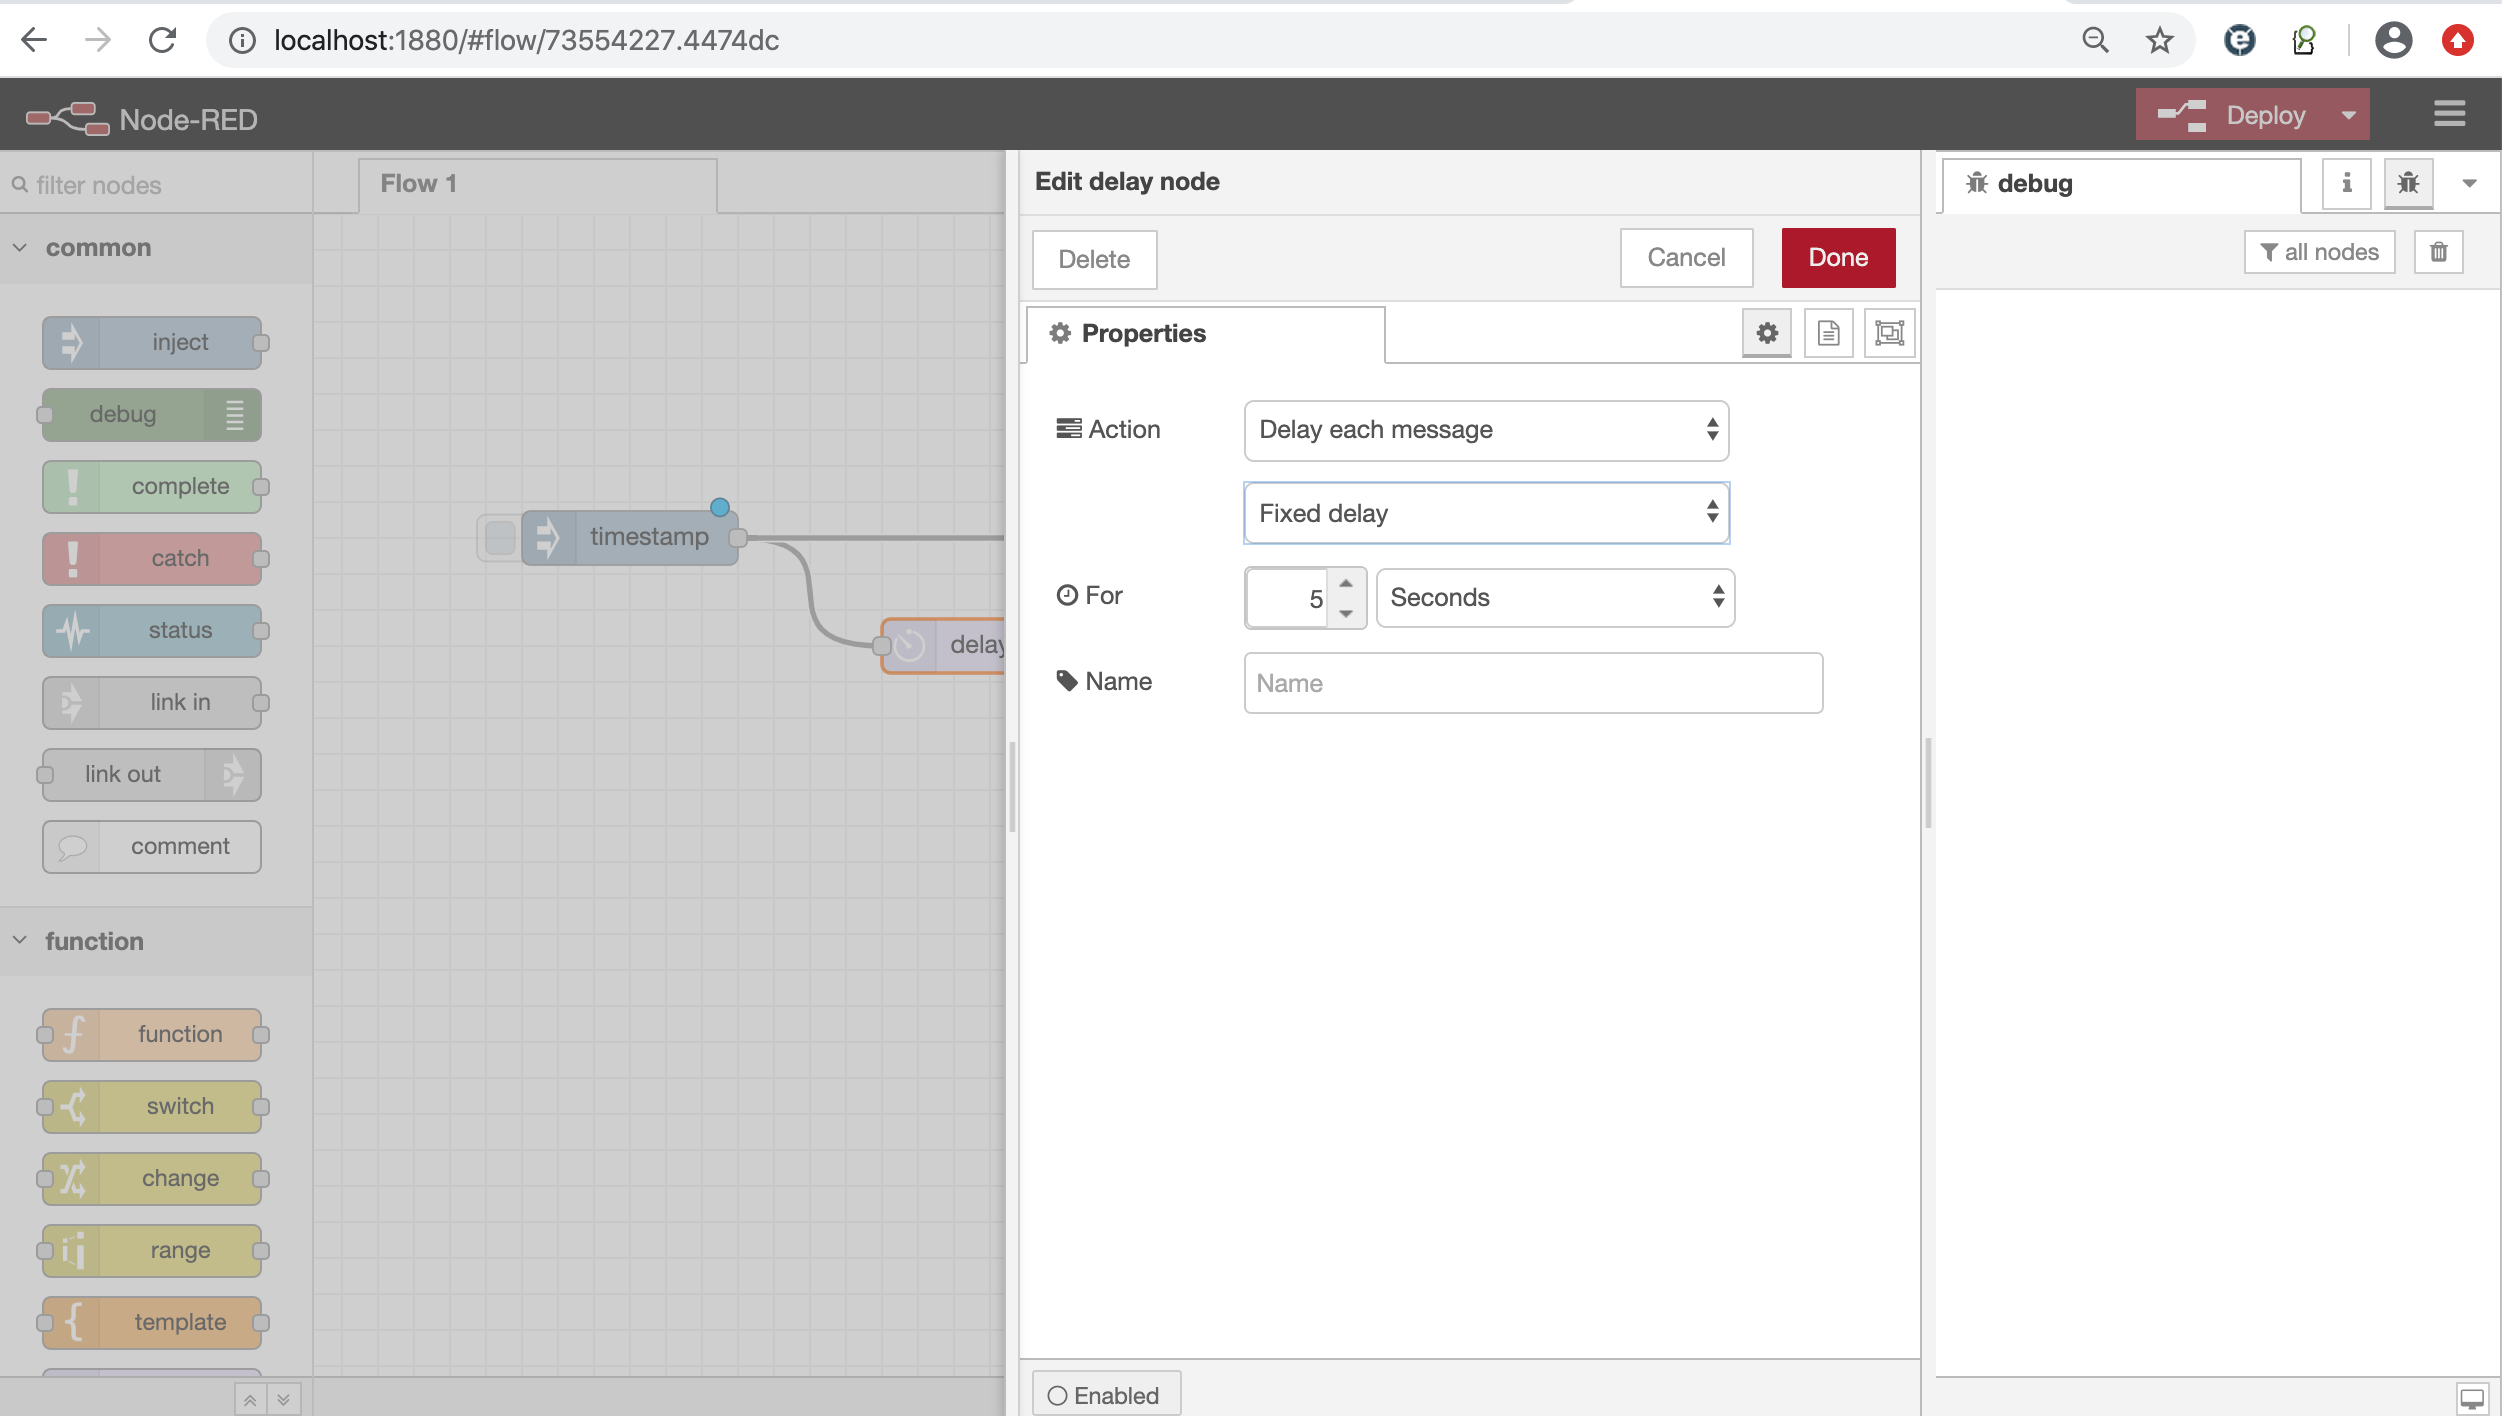Open debug window in new window icon
The height and width of the screenshot is (1416, 2502).
click(x=2472, y=1397)
